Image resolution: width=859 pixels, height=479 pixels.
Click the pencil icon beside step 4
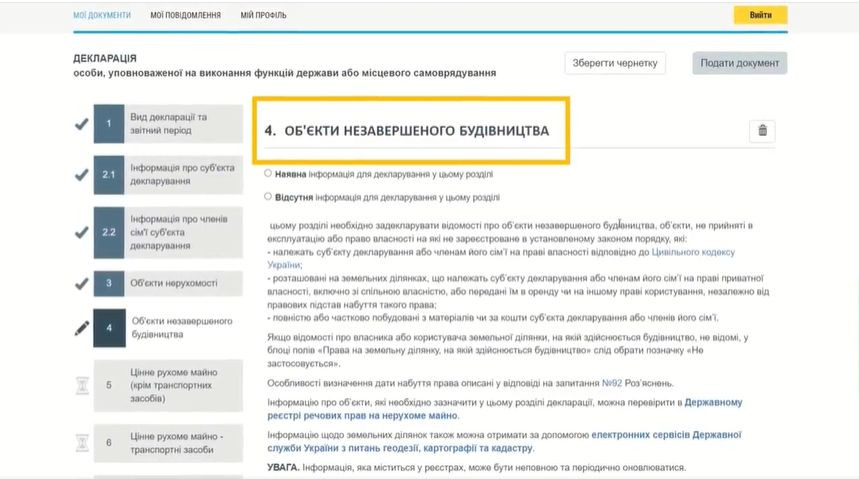click(x=82, y=328)
